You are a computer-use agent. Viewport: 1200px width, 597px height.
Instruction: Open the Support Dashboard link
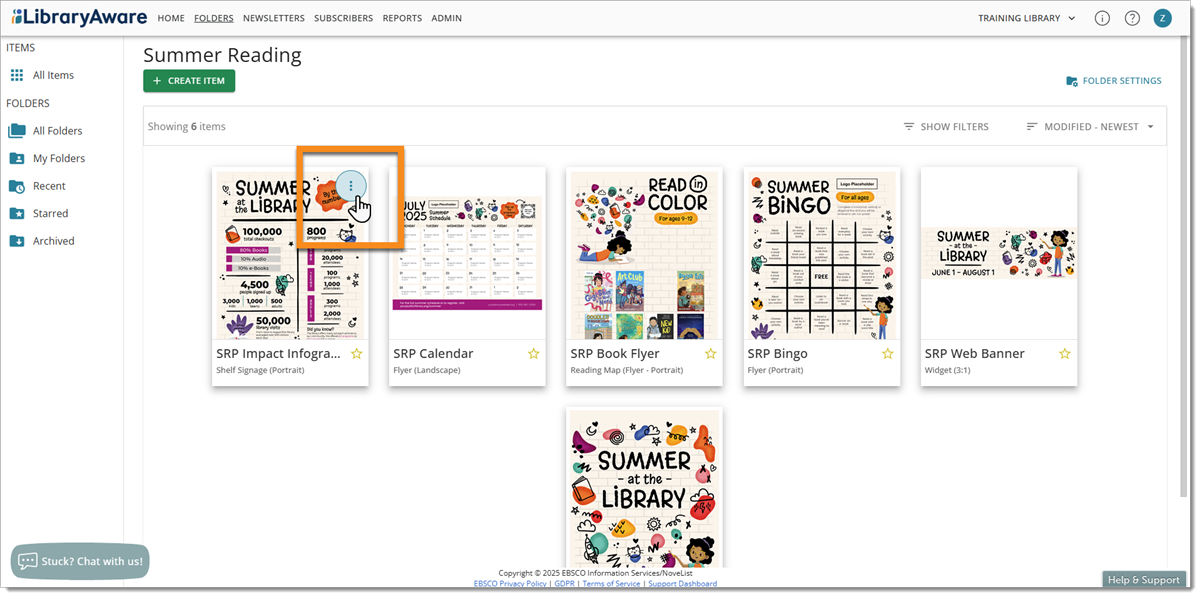pos(682,584)
